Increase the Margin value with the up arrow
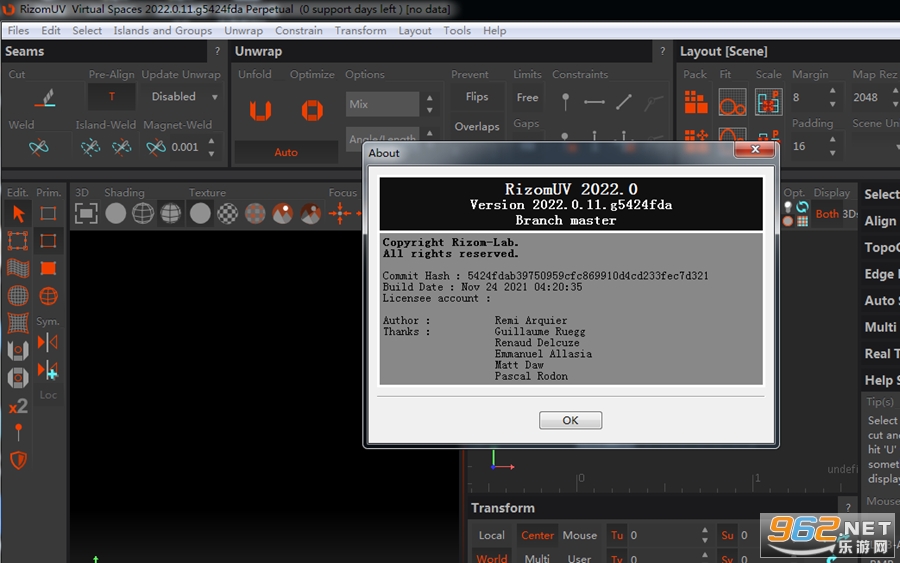 [x=832, y=91]
